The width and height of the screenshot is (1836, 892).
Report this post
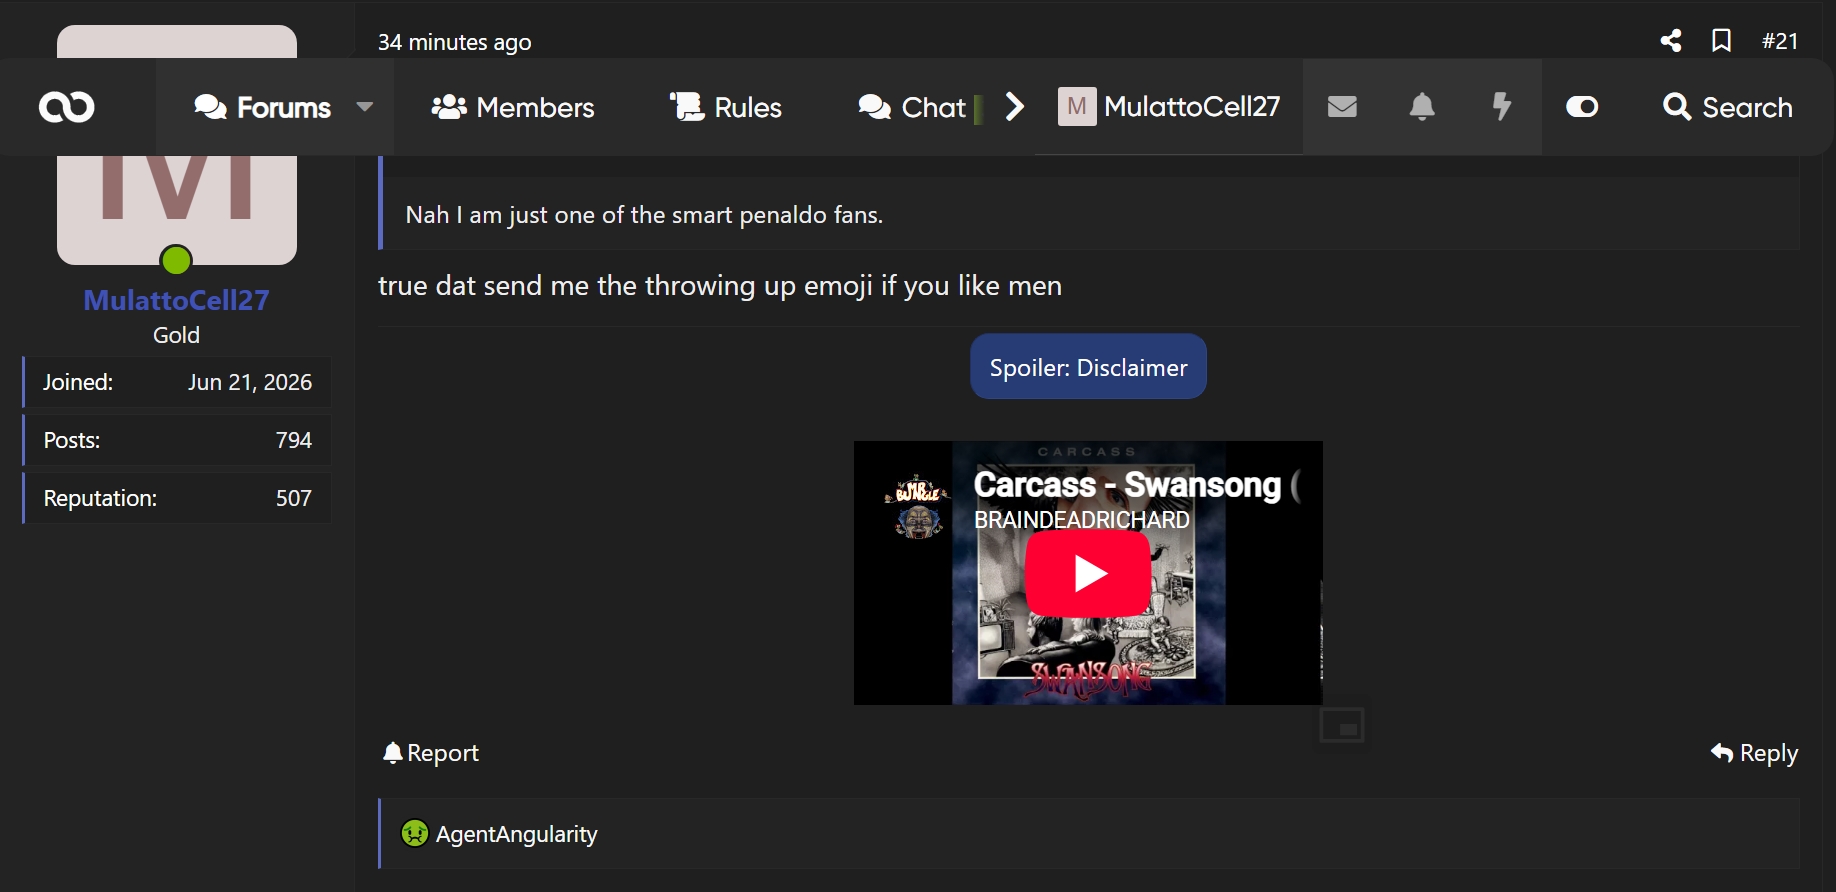click(x=431, y=753)
